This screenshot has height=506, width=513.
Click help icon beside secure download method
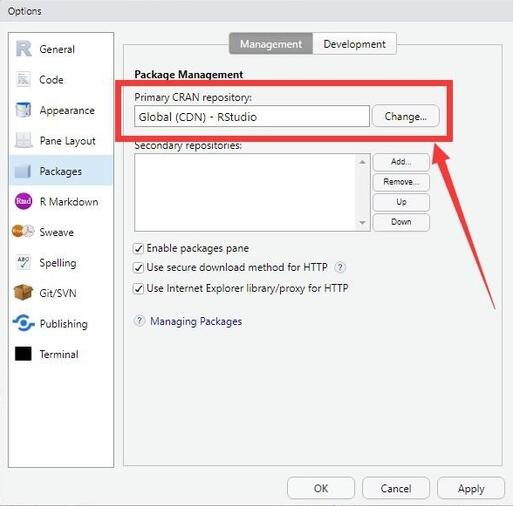(340, 267)
